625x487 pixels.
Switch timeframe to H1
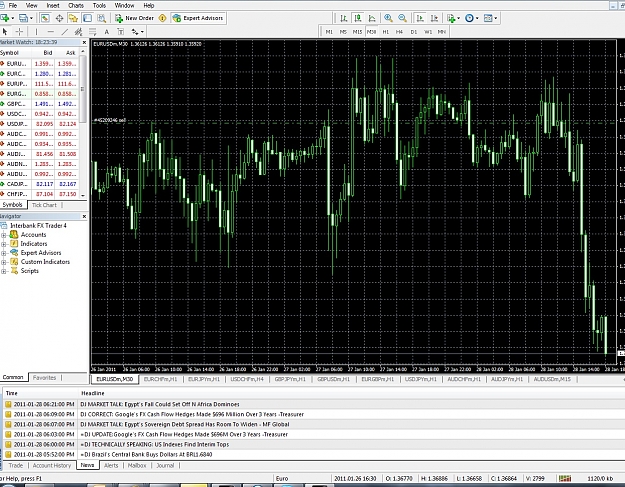[385, 32]
